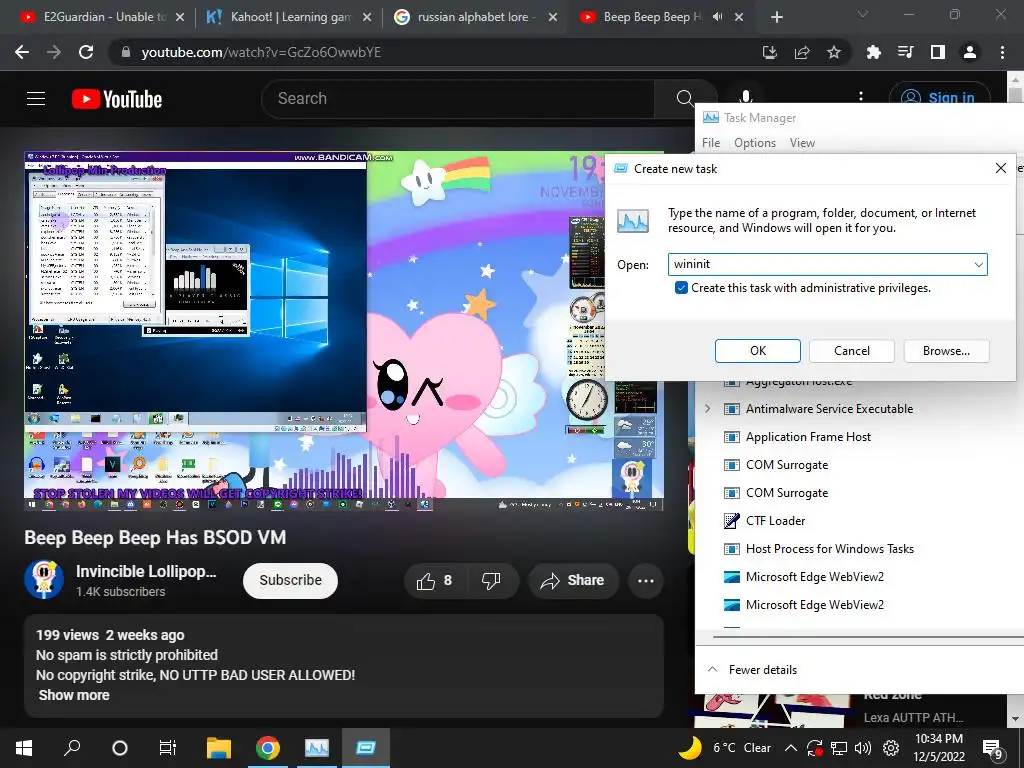The image size is (1024, 768).
Task: Show hidden system tray icons chevron
Action: pyautogui.click(x=790, y=748)
